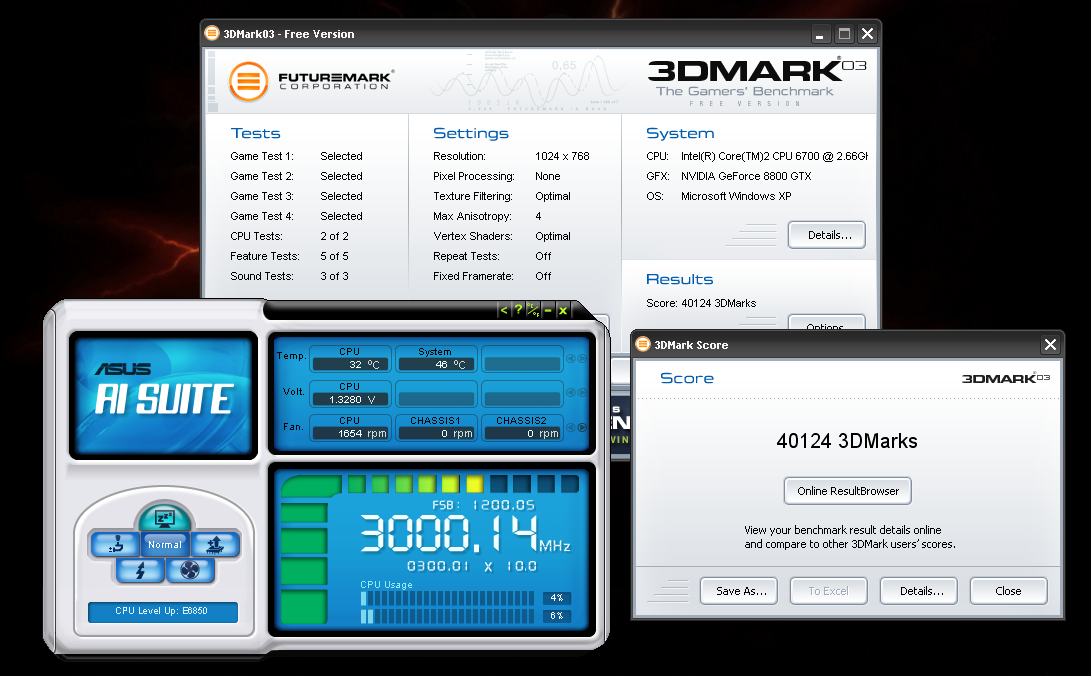Image resolution: width=1091 pixels, height=676 pixels.
Task: Click the Temp row left arrow
Action: (x=571, y=359)
